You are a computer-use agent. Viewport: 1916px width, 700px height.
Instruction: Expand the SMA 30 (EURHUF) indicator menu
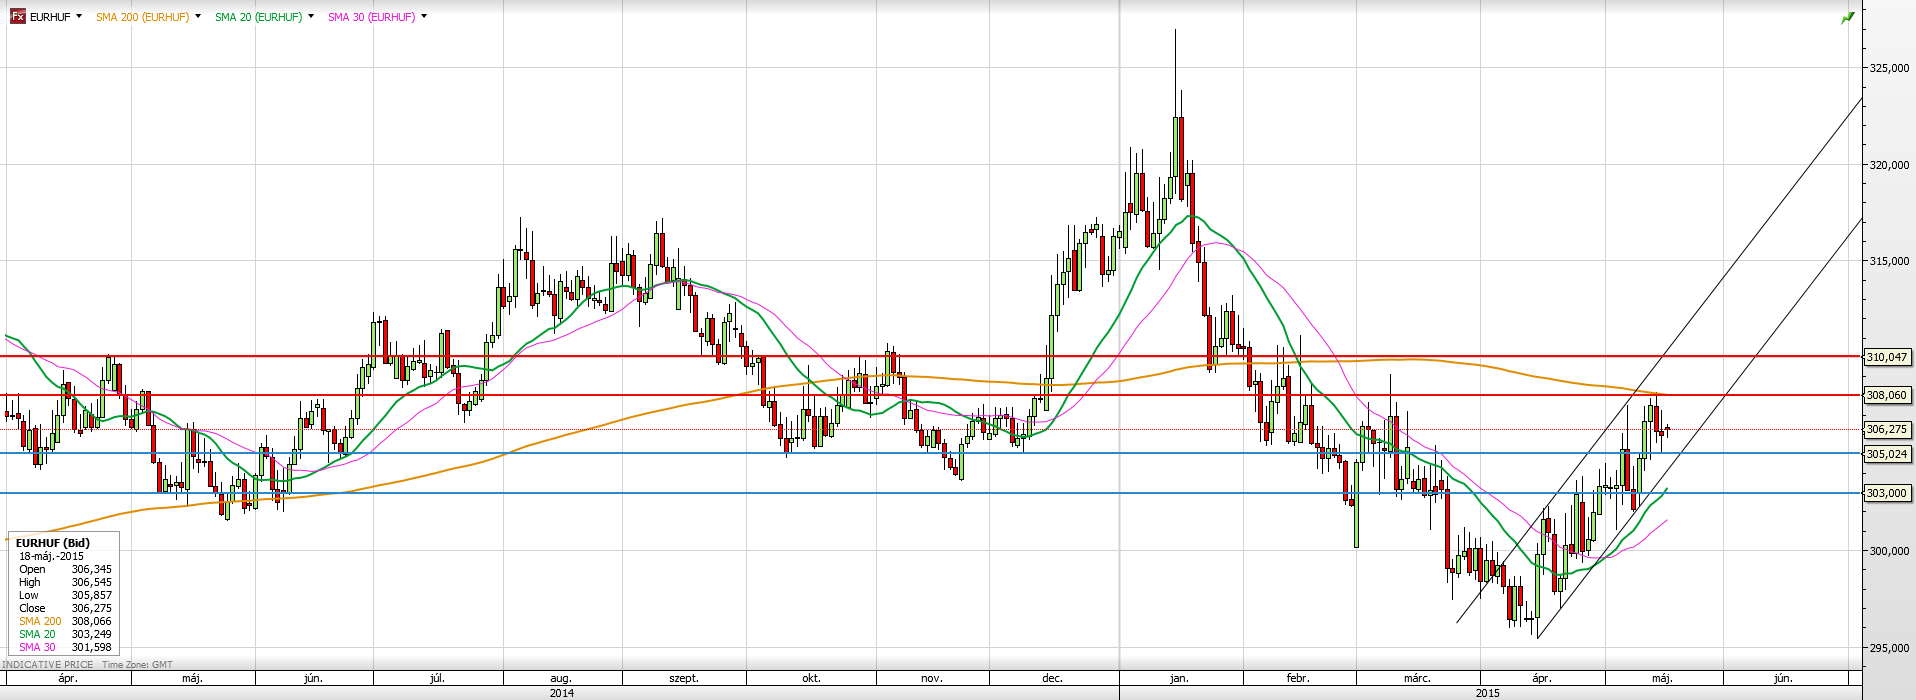(424, 17)
